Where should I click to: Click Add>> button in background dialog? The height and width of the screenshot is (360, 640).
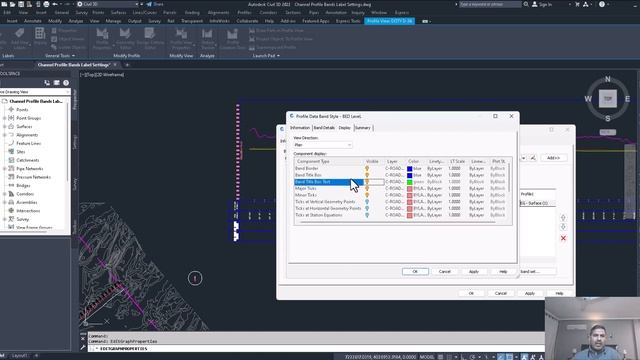(553, 158)
